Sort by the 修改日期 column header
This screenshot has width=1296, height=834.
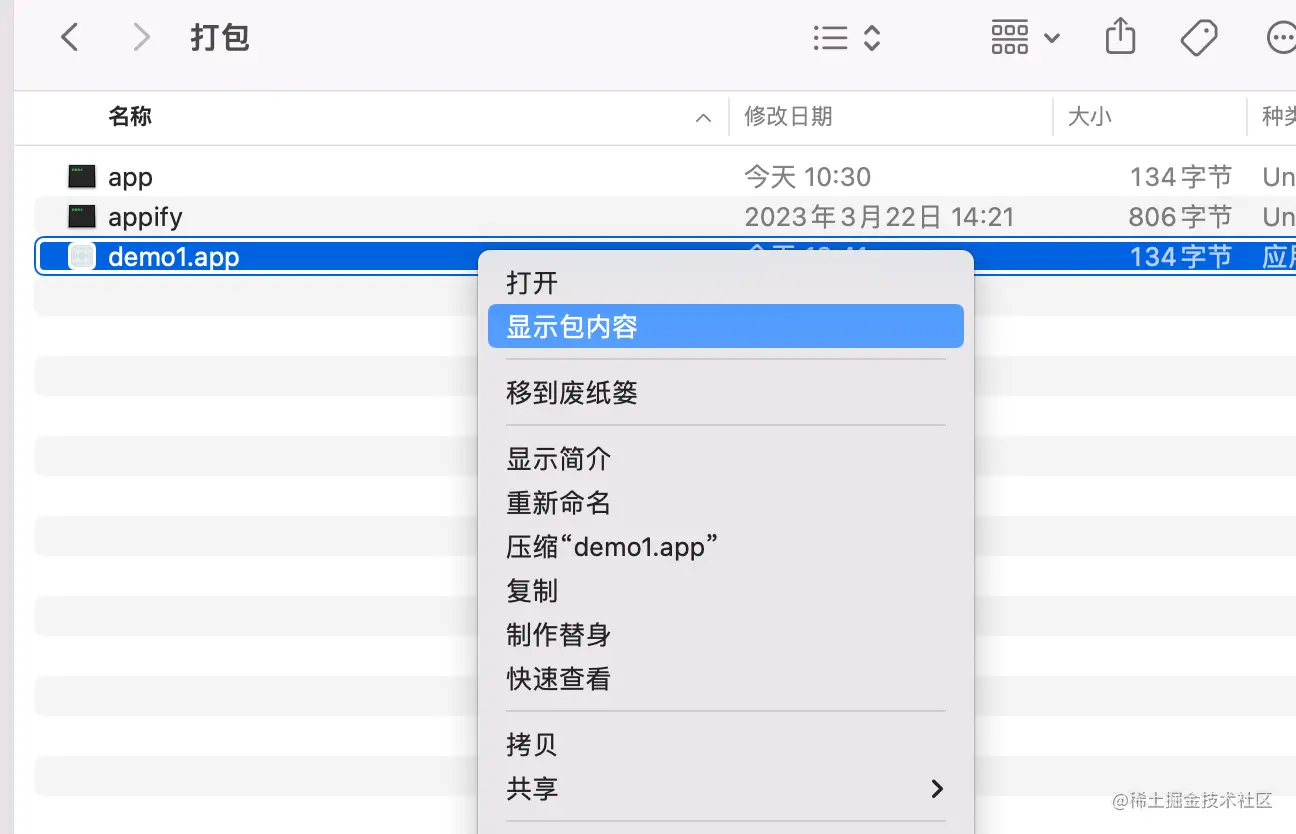pos(788,117)
